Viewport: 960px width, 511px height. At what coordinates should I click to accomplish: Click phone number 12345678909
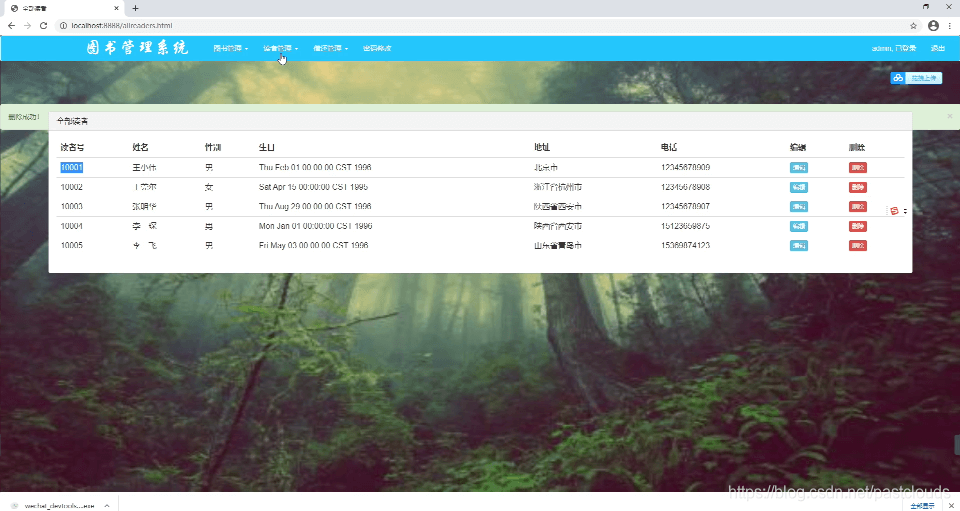click(685, 168)
